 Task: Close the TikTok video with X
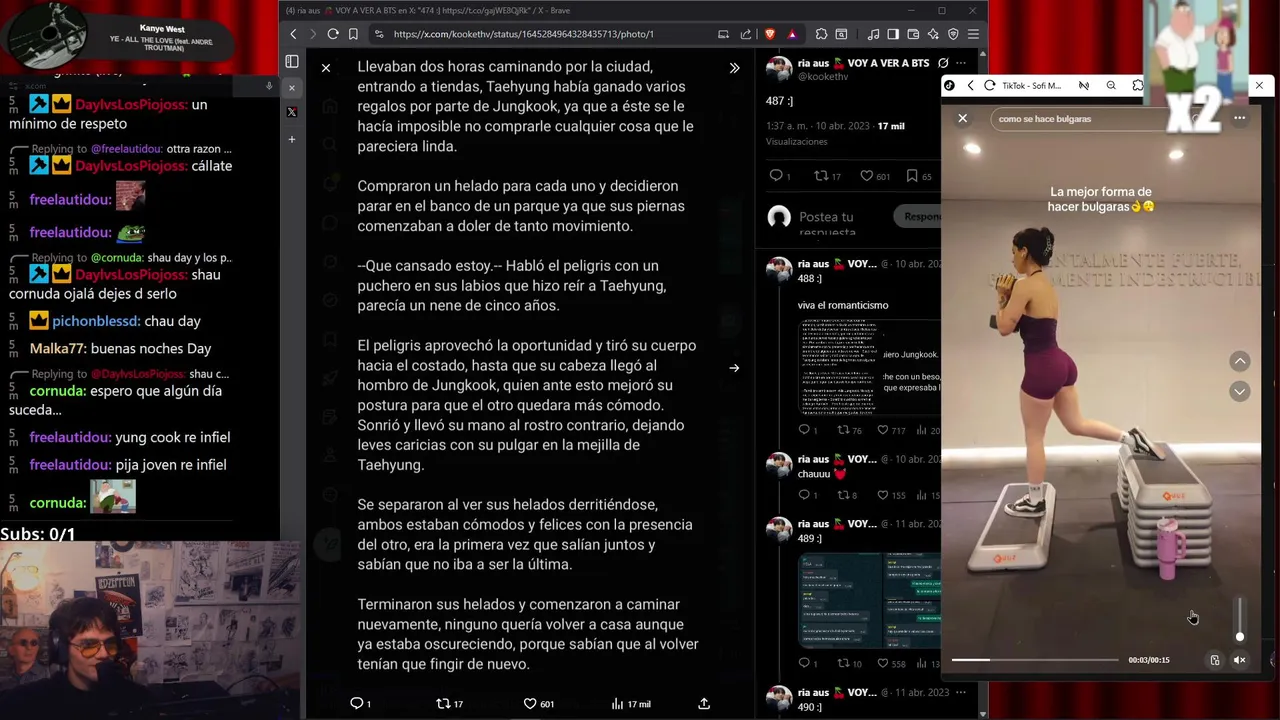(962, 119)
